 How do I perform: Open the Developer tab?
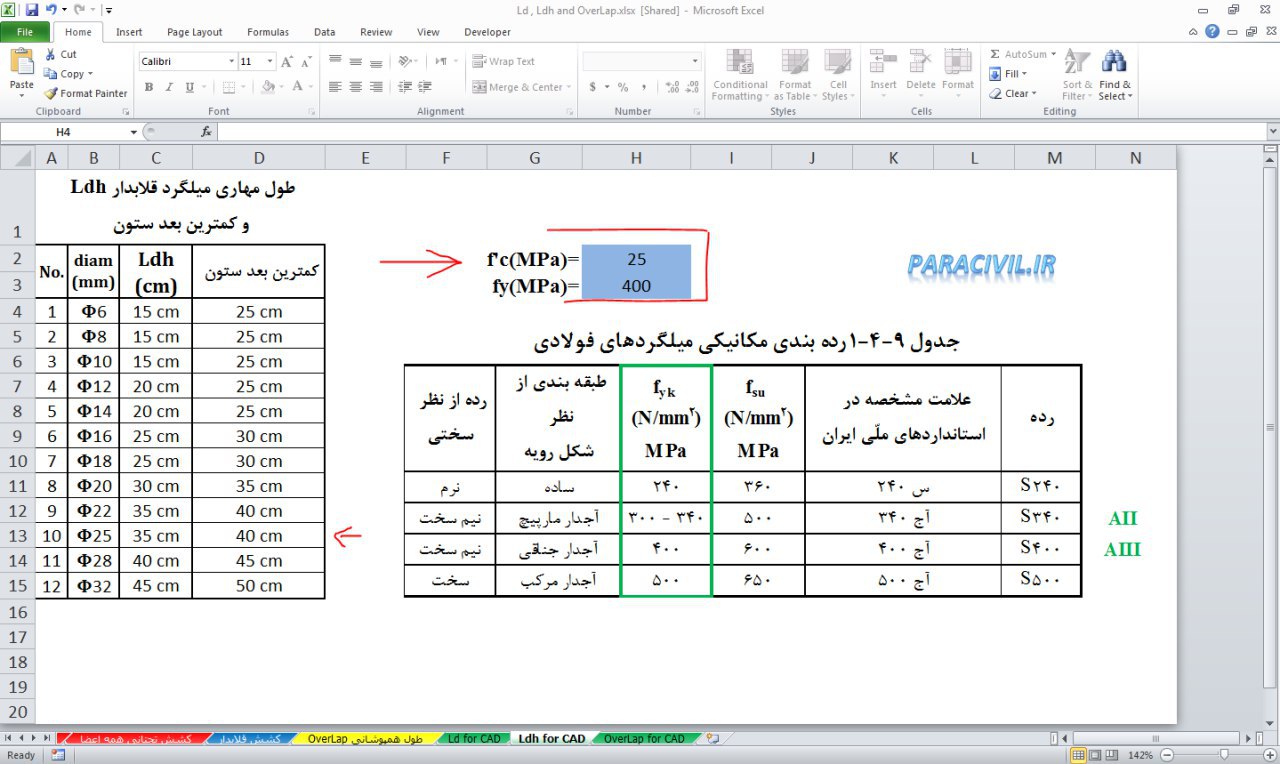coord(488,32)
